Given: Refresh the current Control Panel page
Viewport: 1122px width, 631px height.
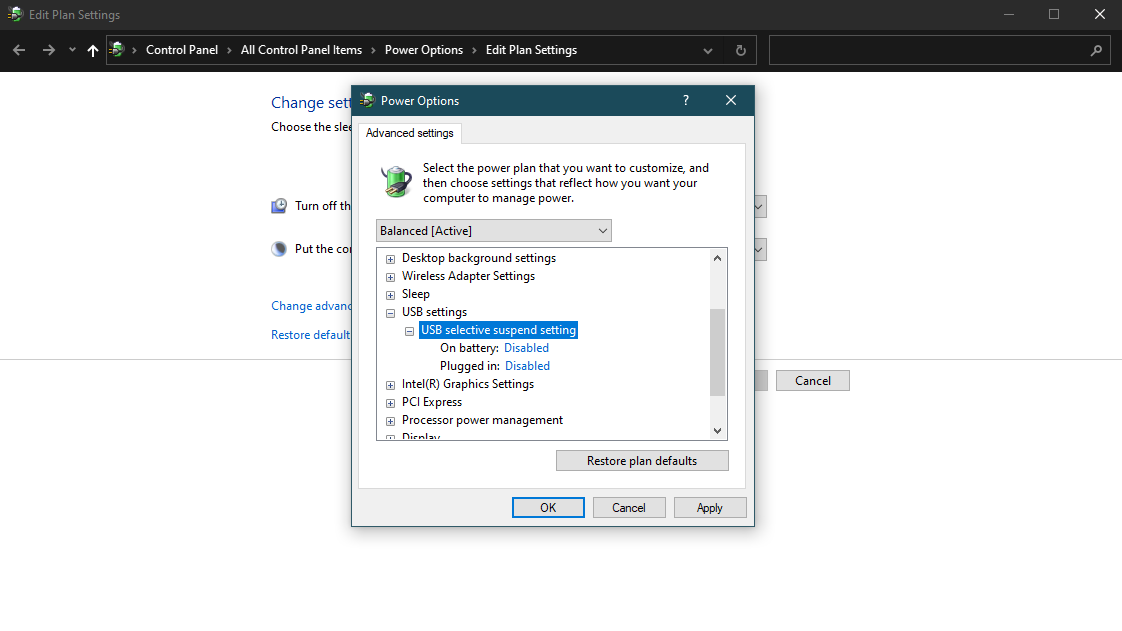Looking at the screenshot, I should point(740,50).
